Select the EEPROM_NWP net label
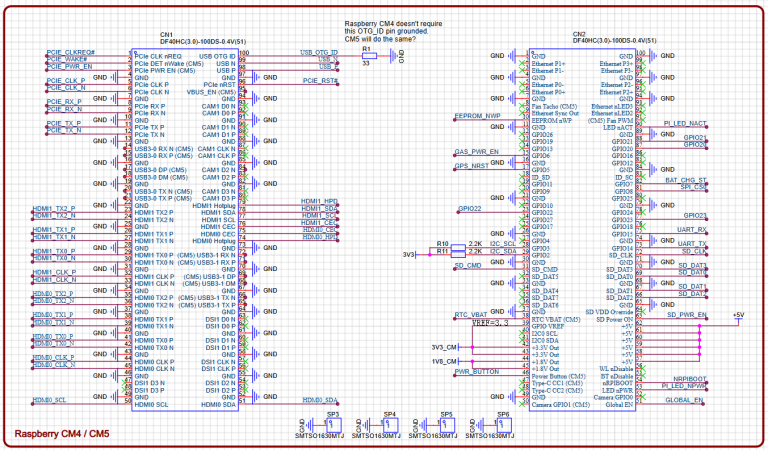The height and width of the screenshot is (450, 768). pyautogui.click(x=478, y=116)
